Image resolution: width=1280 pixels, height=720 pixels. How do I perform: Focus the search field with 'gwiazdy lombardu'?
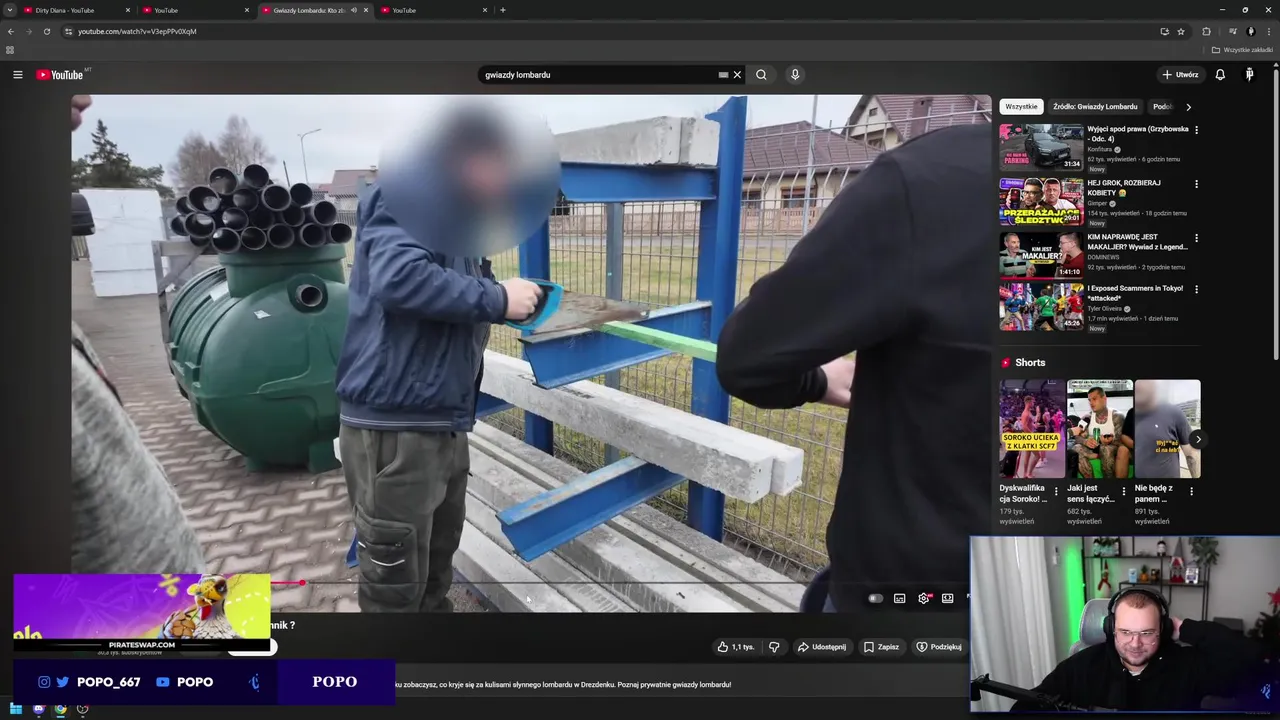click(598, 75)
